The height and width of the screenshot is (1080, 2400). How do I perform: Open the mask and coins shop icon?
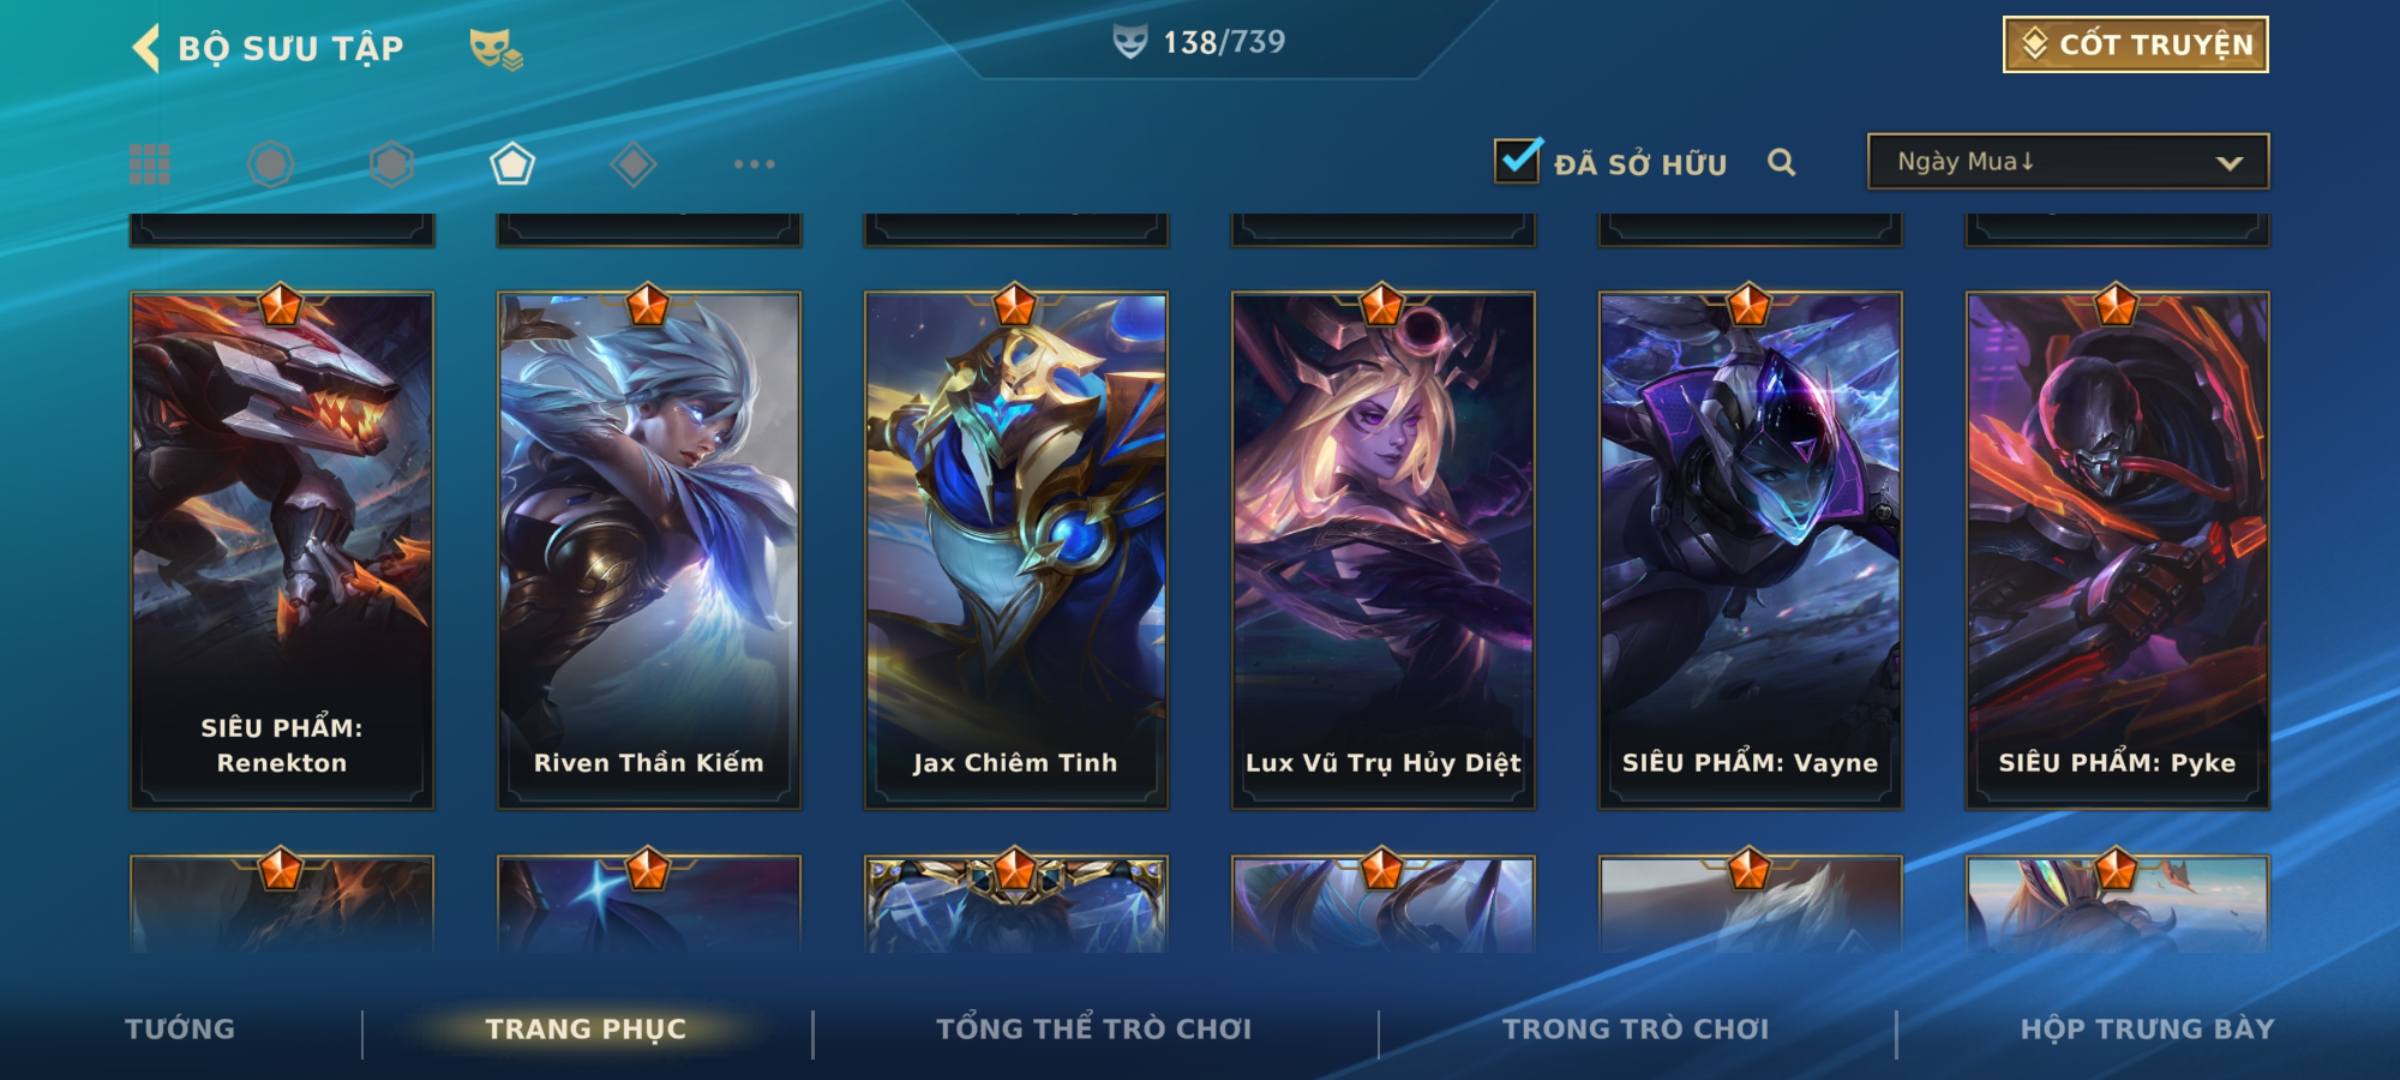point(496,48)
